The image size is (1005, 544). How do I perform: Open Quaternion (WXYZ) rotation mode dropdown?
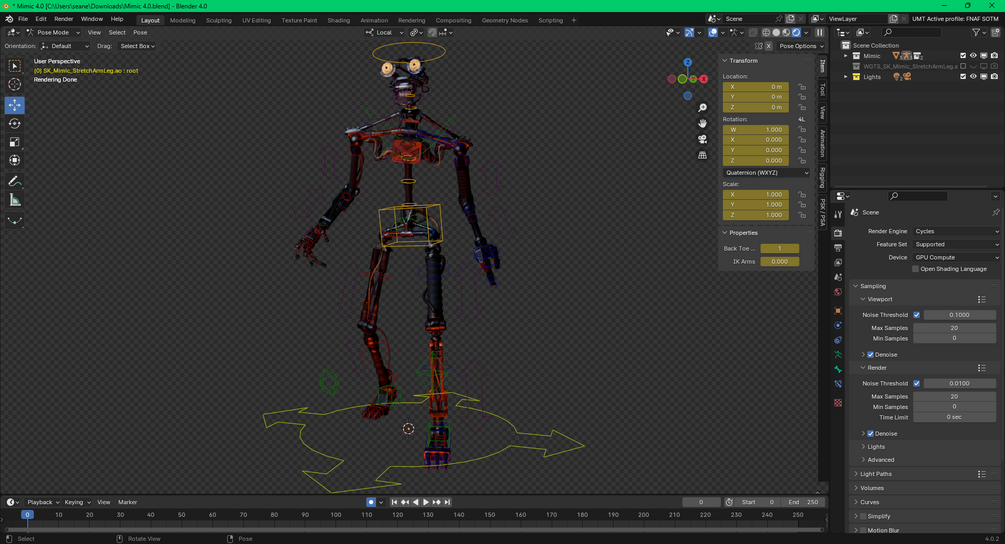(766, 172)
